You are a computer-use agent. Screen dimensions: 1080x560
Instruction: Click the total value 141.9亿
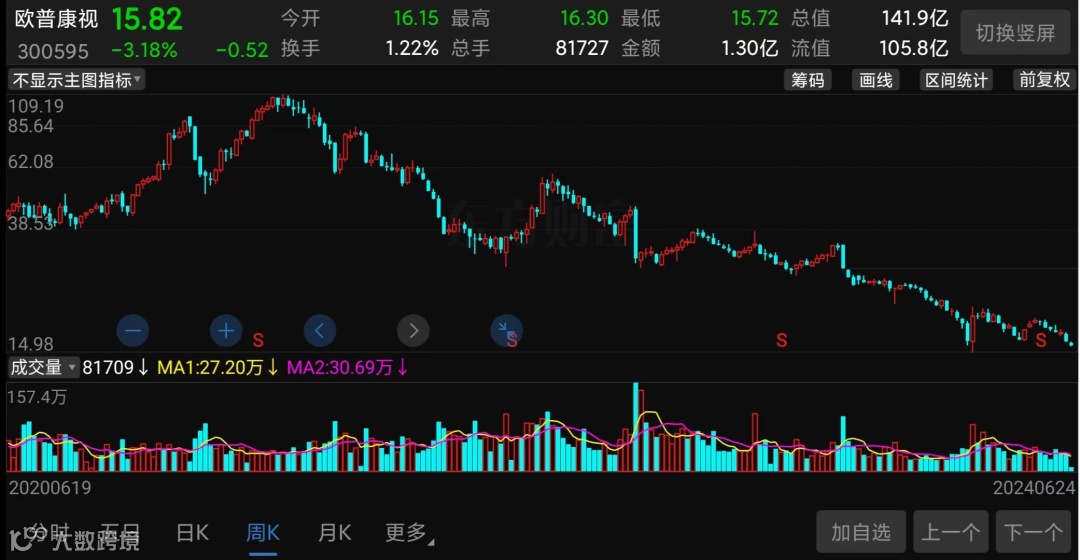coord(915,18)
